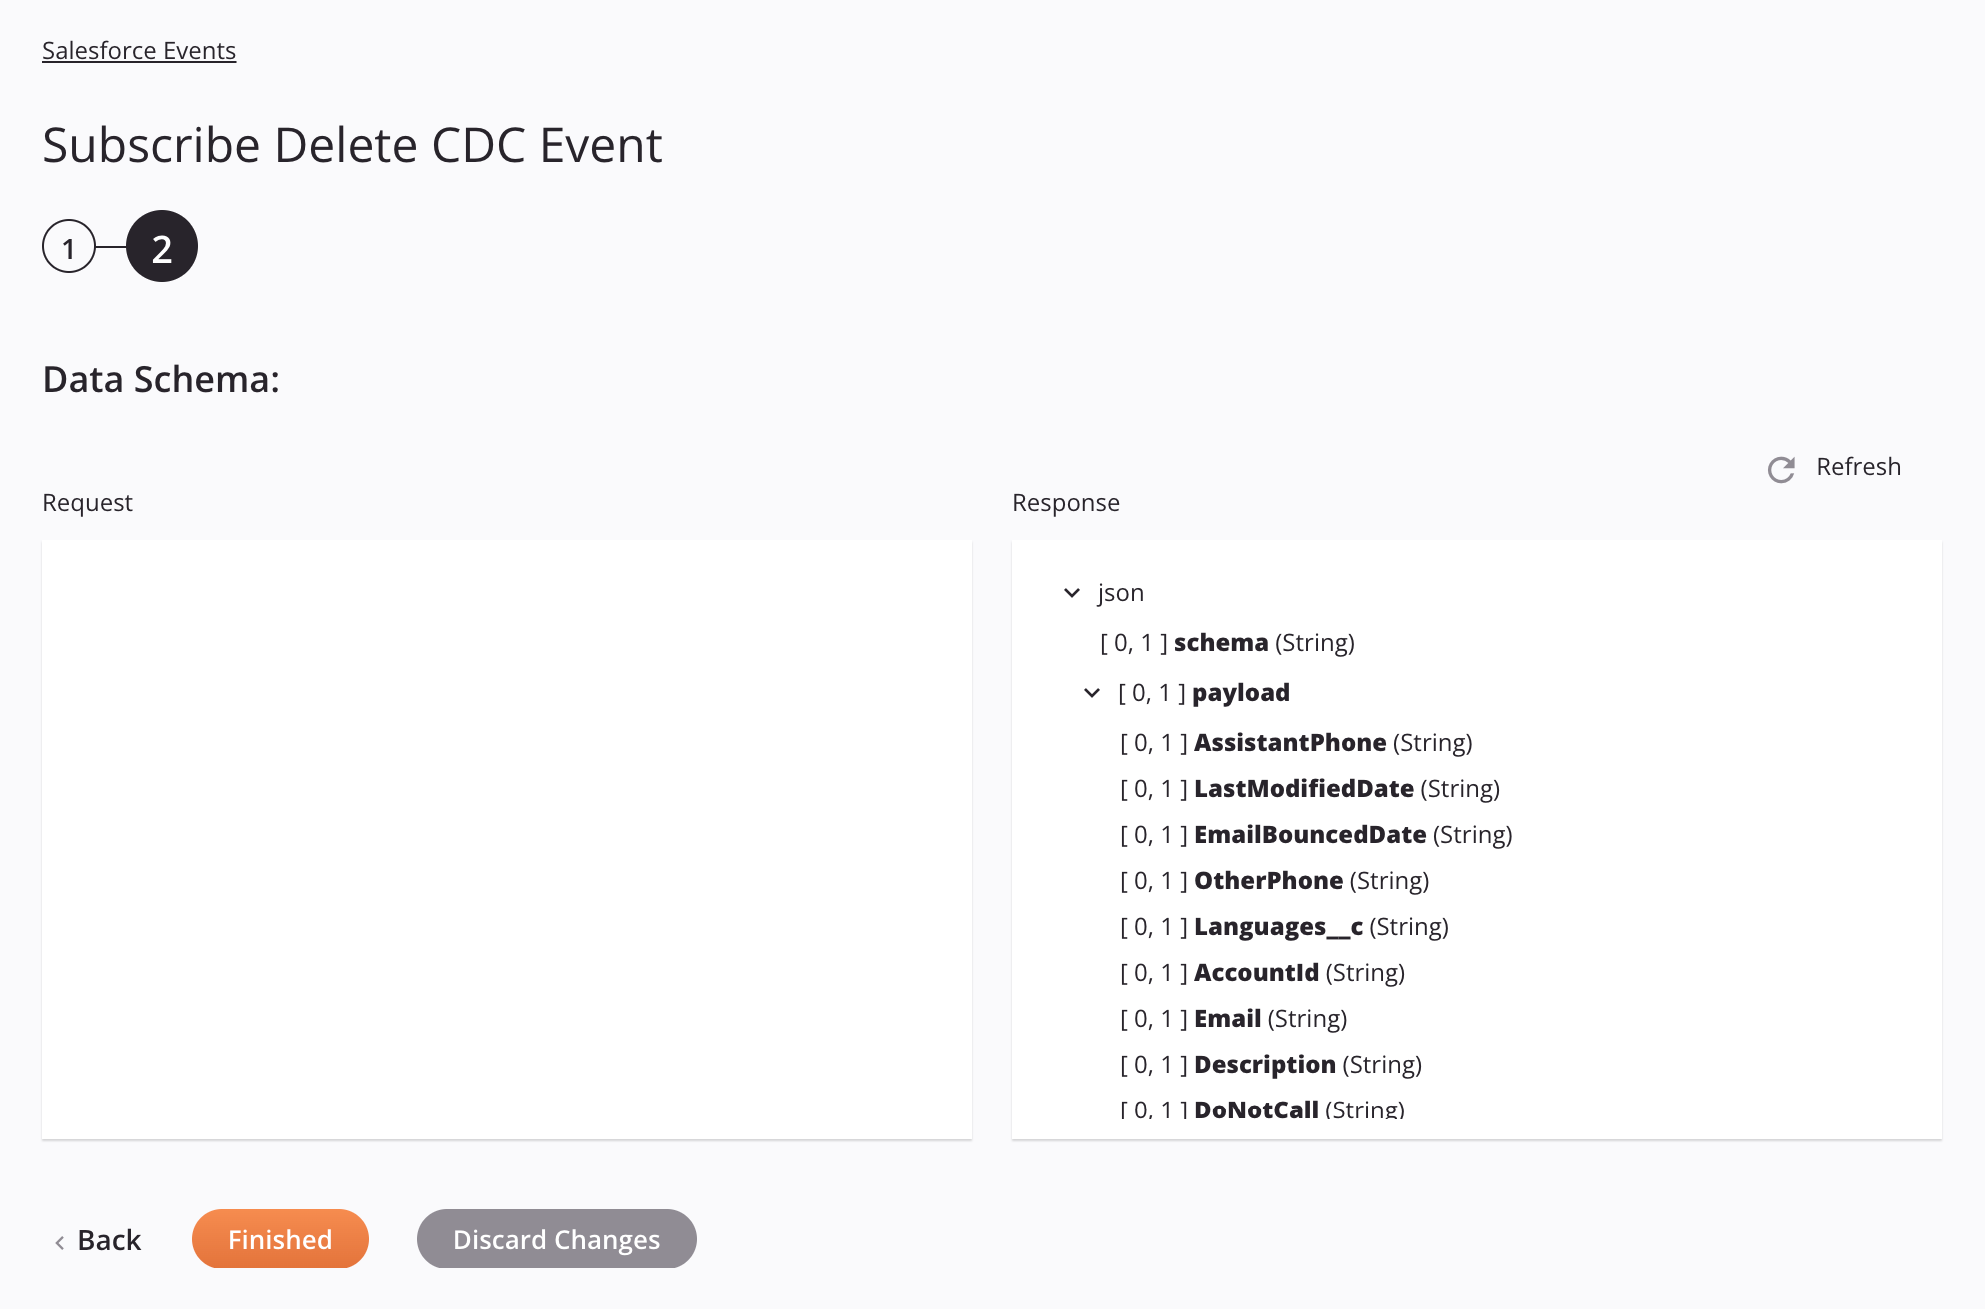
Task: Collapse the json top-level expander
Action: pos(1071,590)
